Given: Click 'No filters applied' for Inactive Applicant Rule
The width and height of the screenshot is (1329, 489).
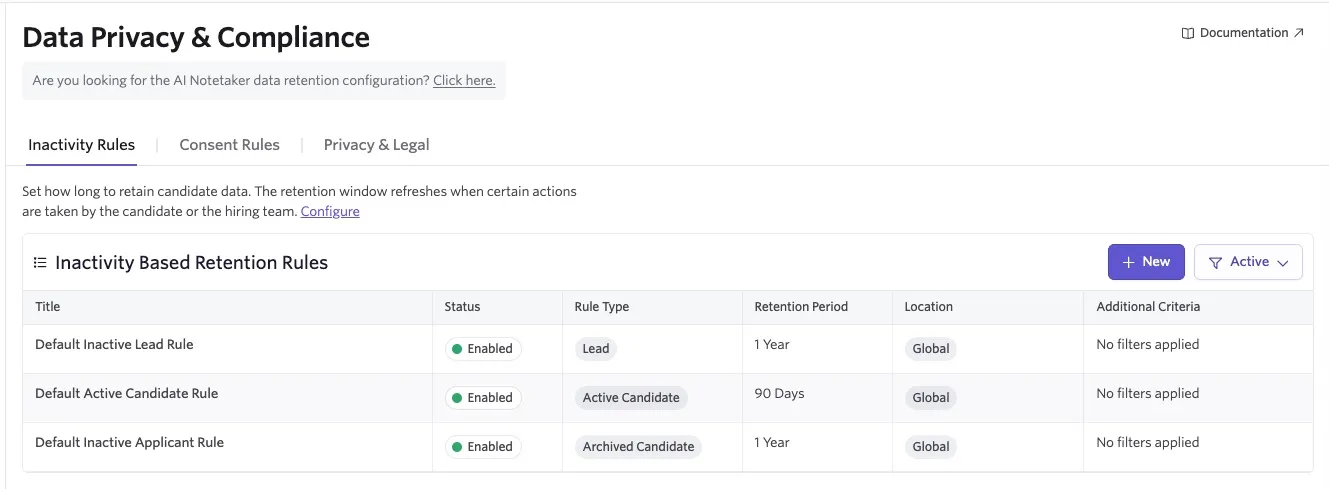Looking at the screenshot, I should coord(1147,442).
